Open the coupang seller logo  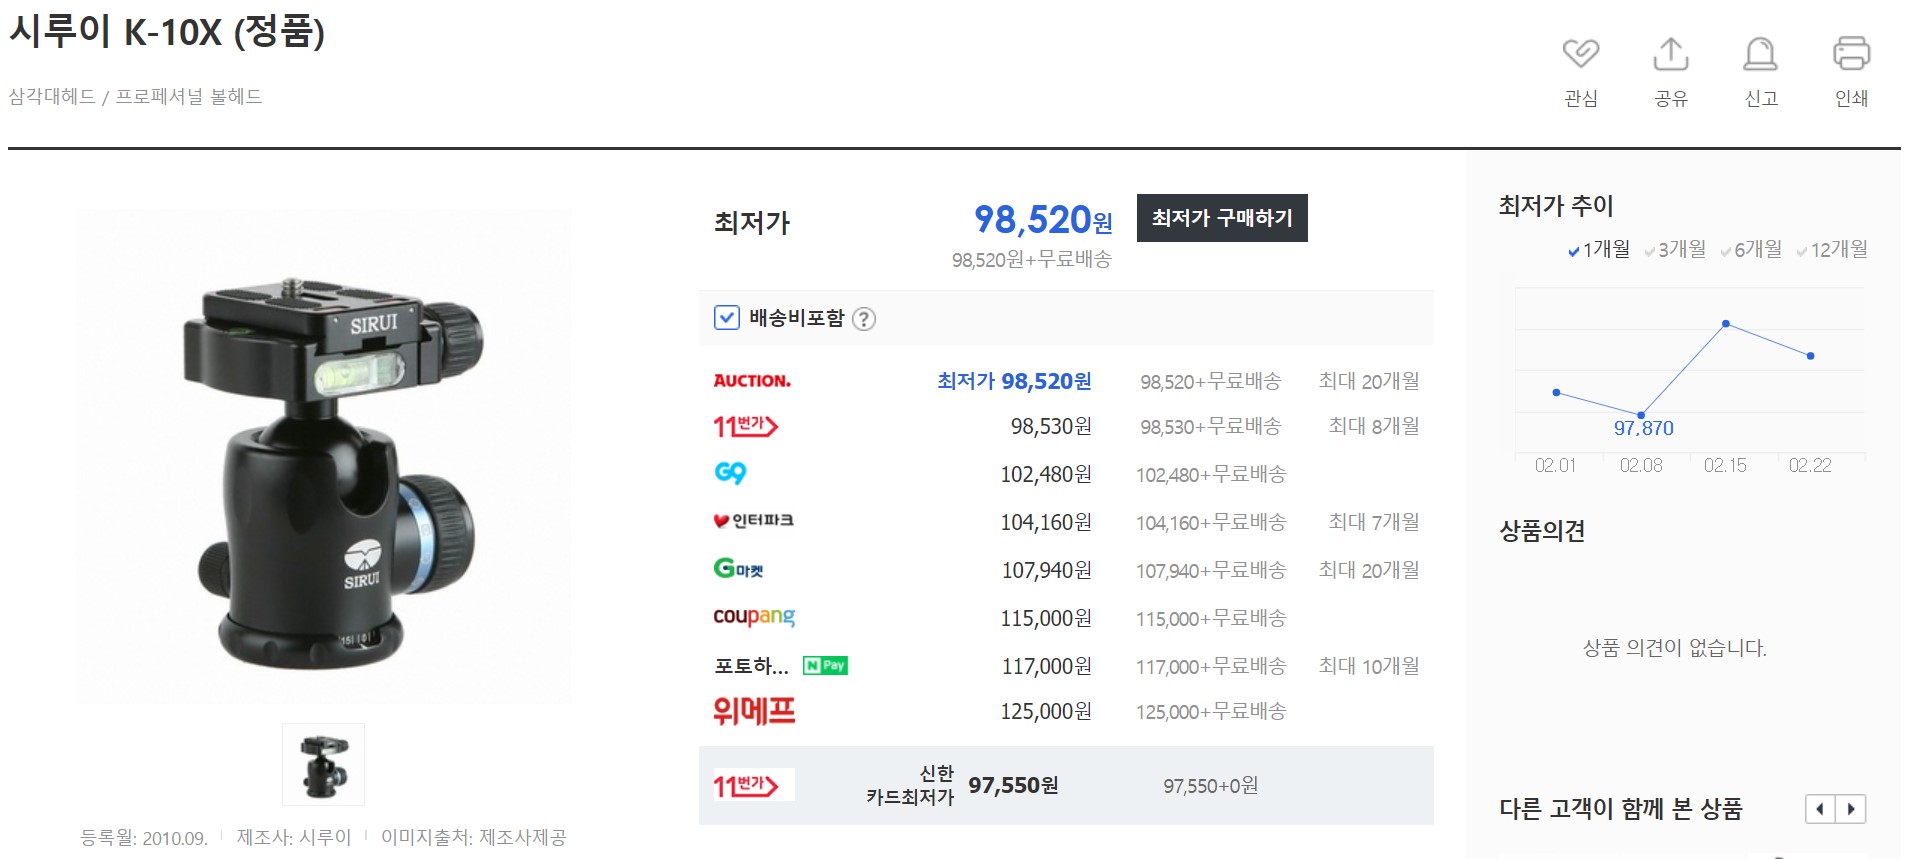click(754, 617)
